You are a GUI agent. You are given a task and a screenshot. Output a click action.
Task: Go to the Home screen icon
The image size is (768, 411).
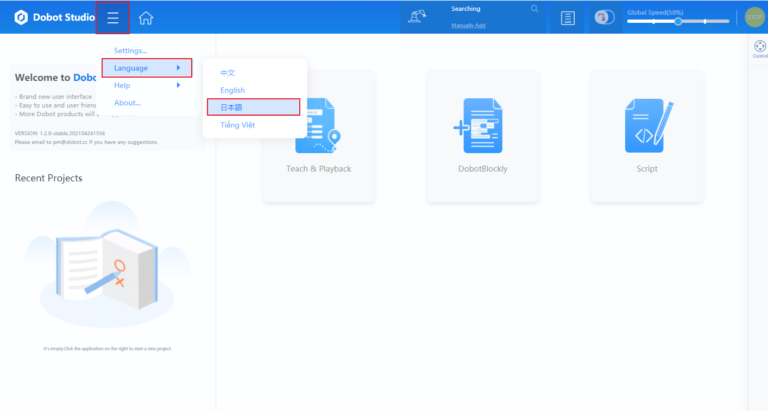(146, 18)
